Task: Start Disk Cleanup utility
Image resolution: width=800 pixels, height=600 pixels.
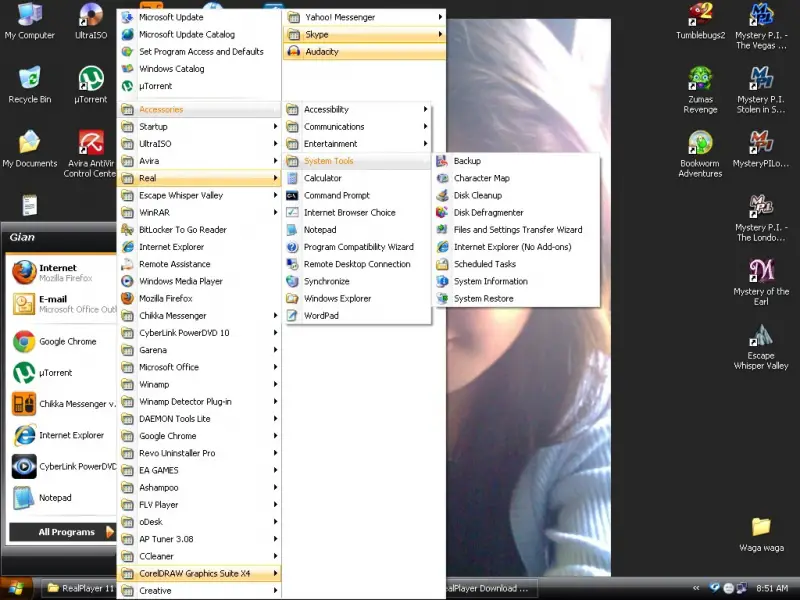Action: pyautogui.click(x=515, y=195)
